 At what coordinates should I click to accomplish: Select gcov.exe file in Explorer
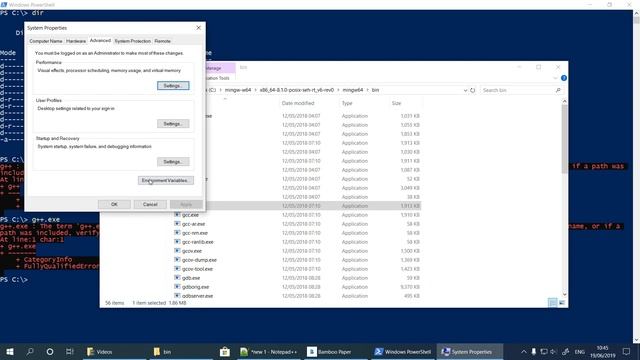coord(192,251)
